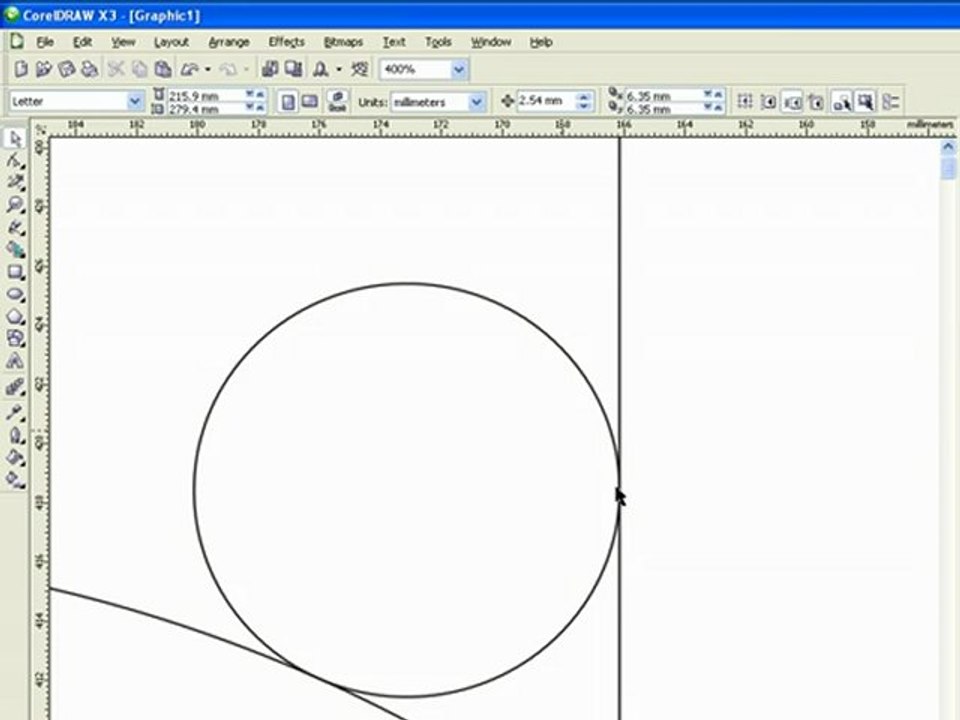Select the Pick tool in the toolbox

15,138
